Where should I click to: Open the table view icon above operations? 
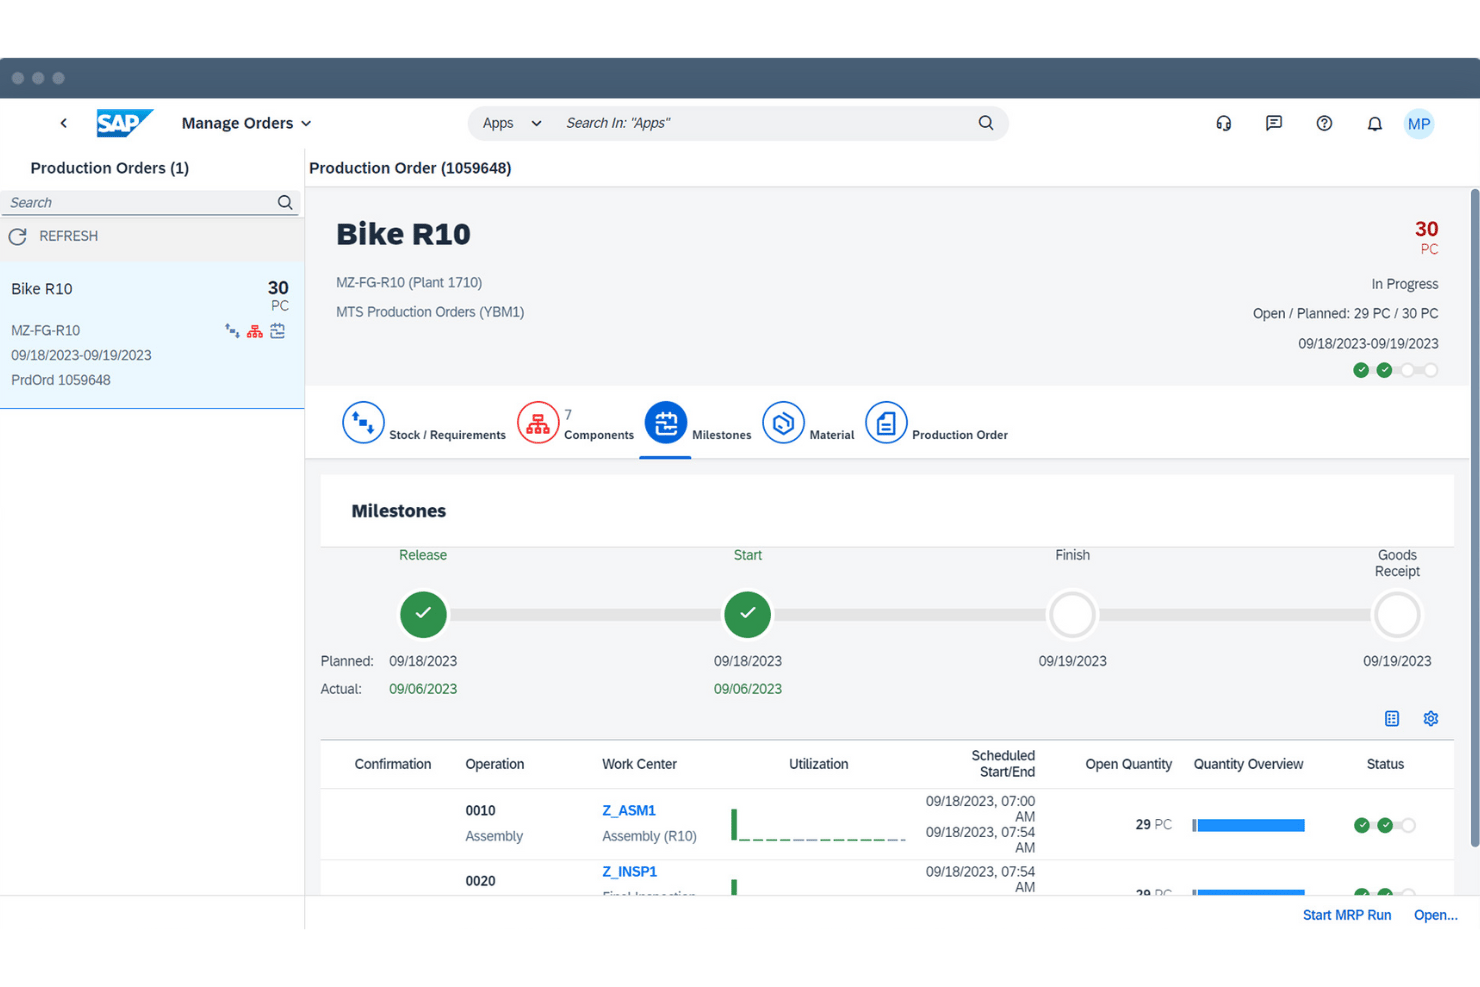1392,718
